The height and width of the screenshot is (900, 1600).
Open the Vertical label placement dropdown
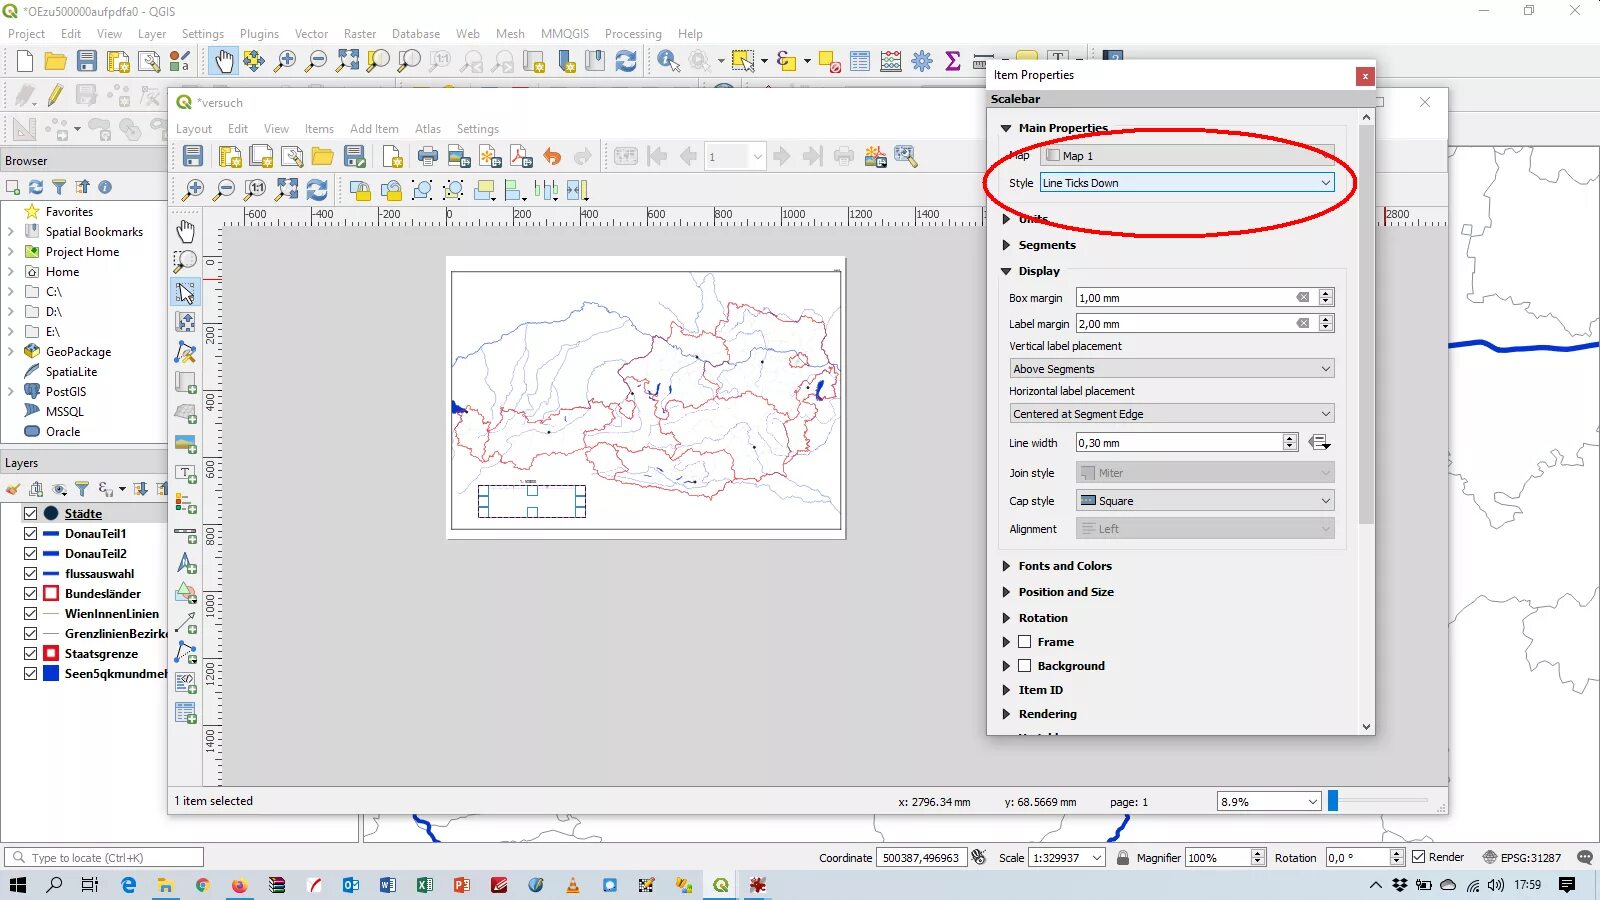coord(1172,369)
